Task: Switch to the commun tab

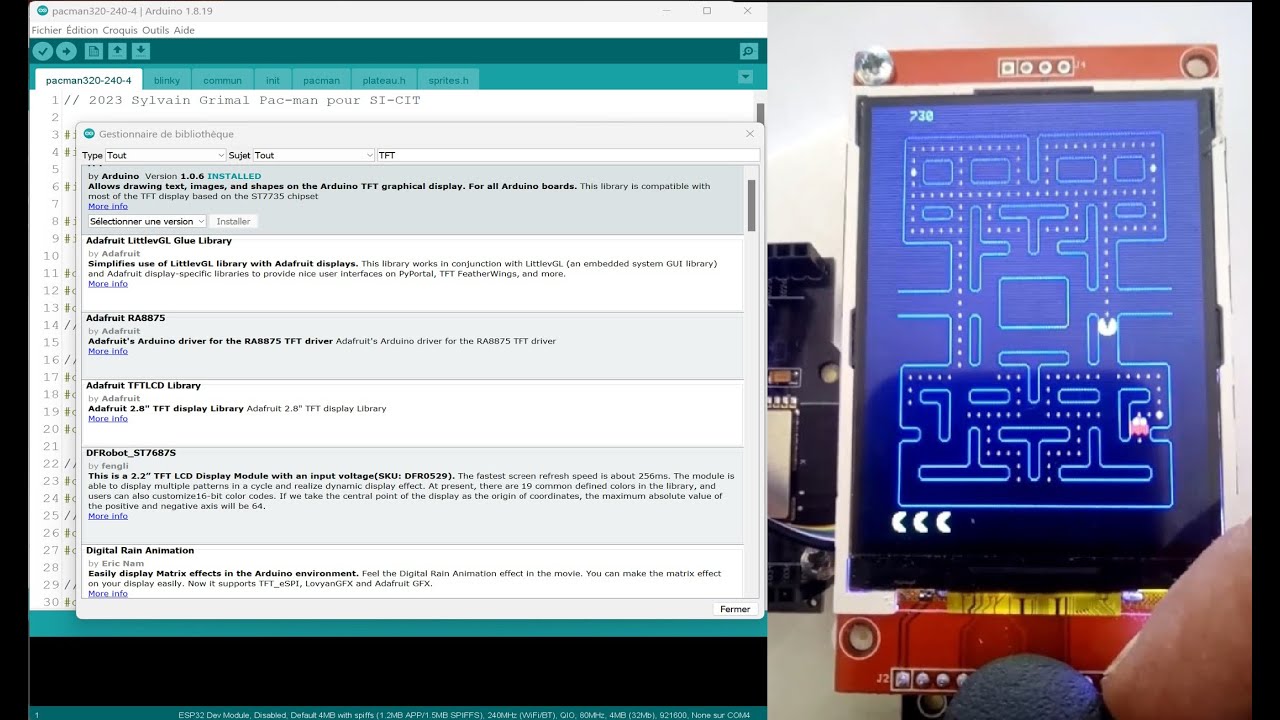Action: click(x=222, y=80)
